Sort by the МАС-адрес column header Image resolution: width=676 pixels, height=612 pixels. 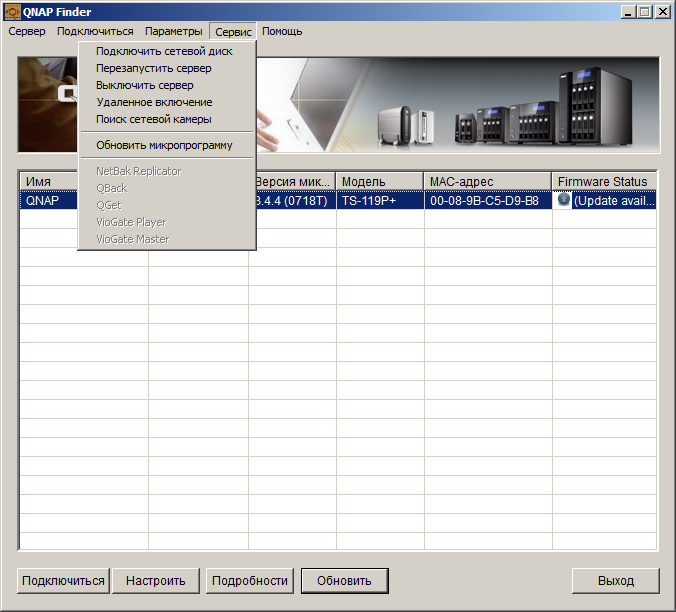pyautogui.click(x=488, y=181)
